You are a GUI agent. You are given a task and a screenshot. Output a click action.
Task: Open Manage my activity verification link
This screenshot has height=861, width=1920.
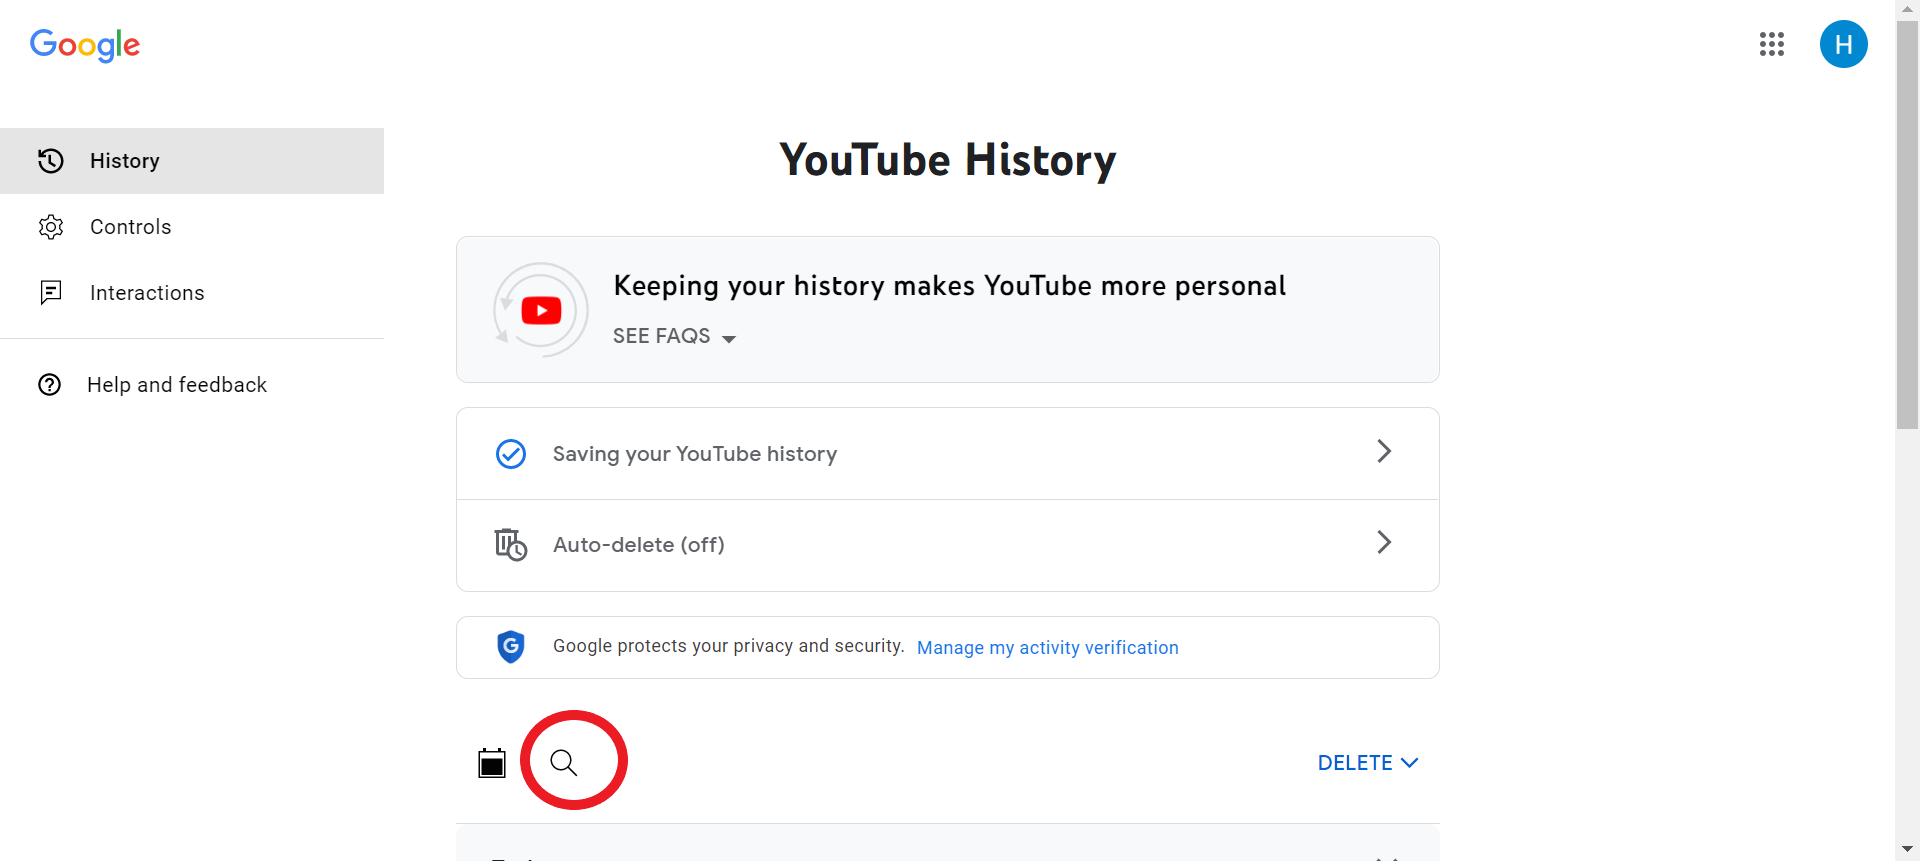[1048, 648]
